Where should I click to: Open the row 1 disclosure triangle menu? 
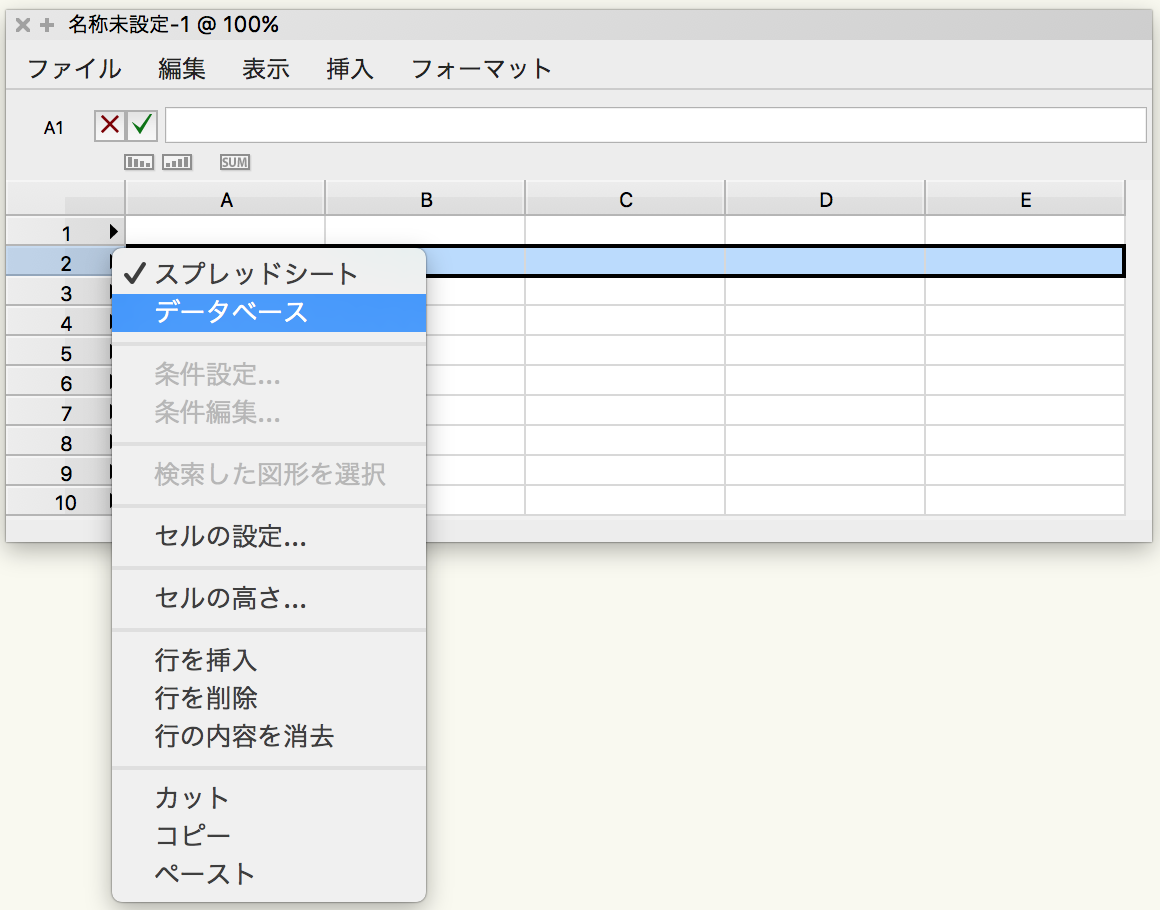[x=114, y=232]
